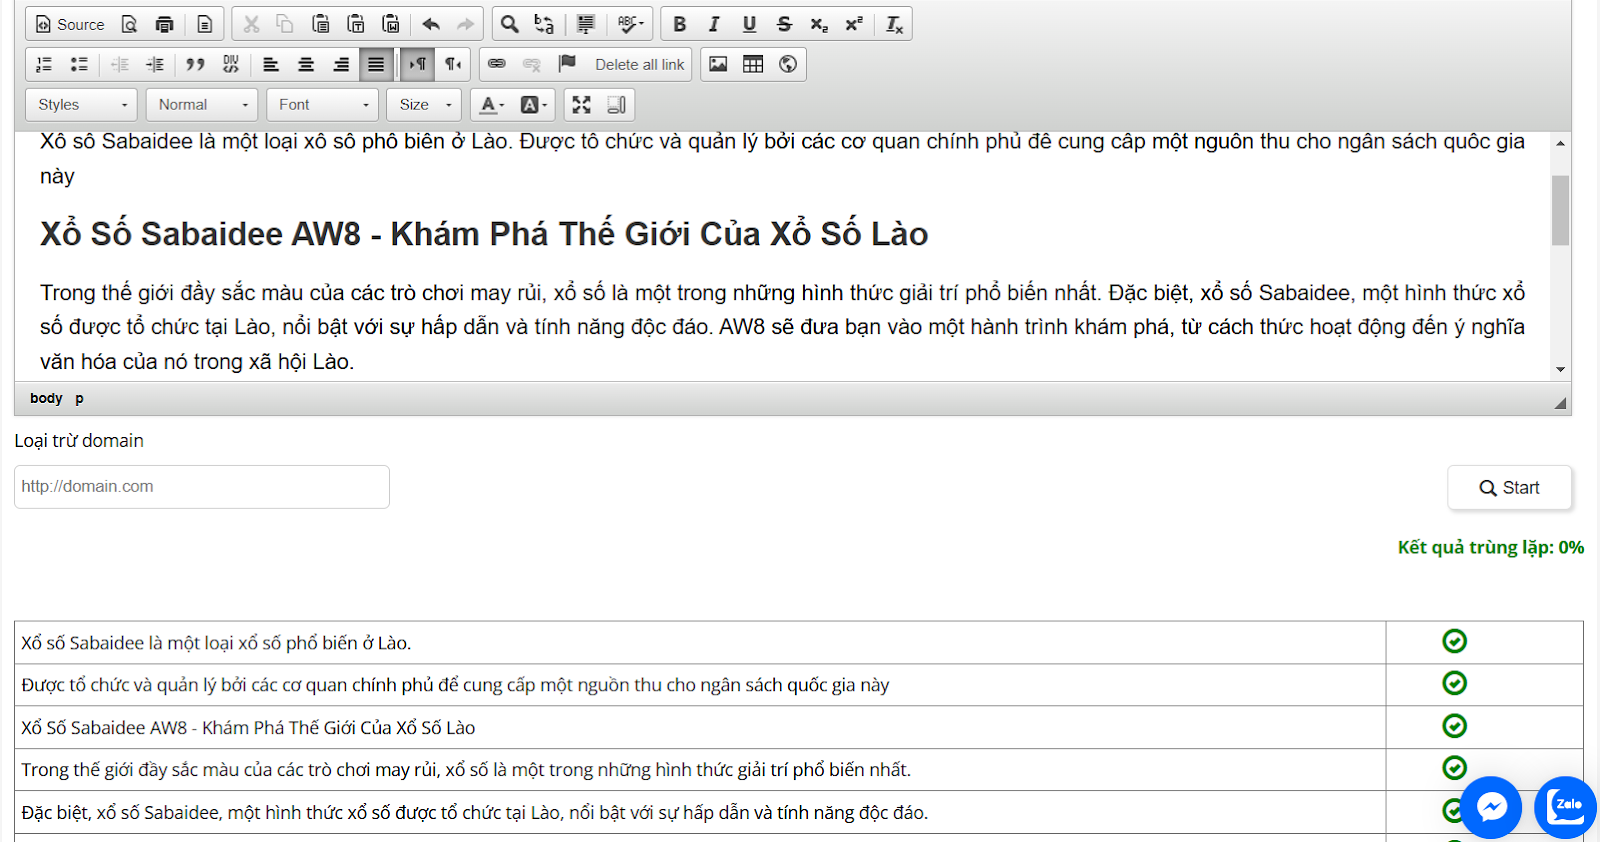Click the editor resize handle corner

click(x=1561, y=403)
